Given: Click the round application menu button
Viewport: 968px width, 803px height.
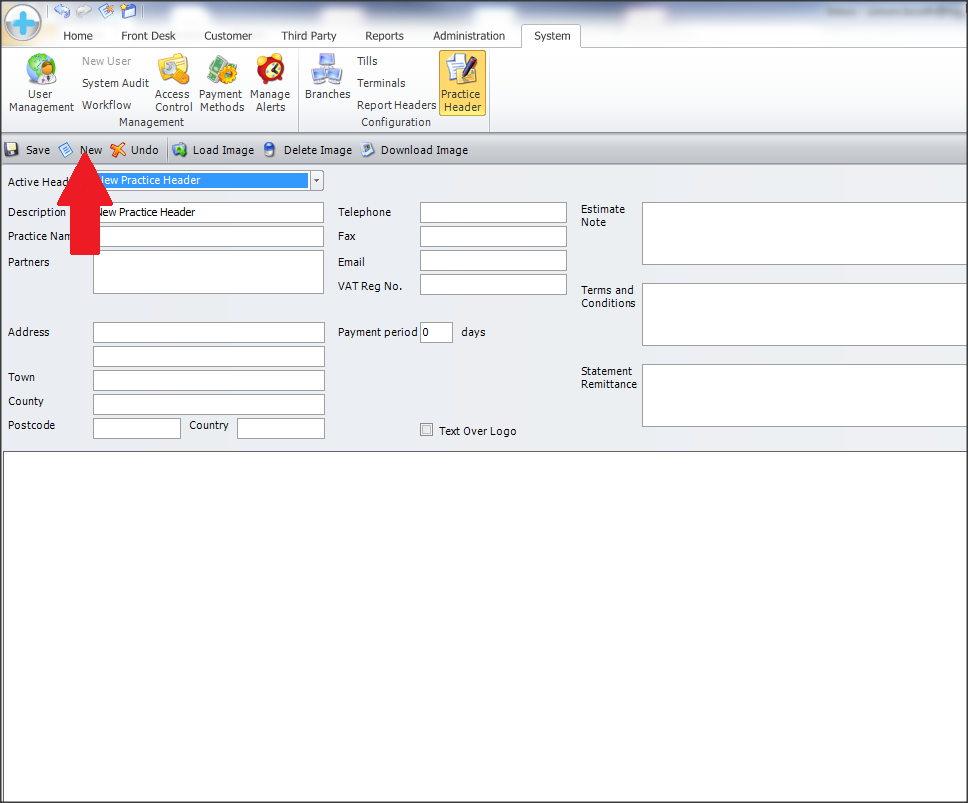Looking at the screenshot, I should point(23,22).
